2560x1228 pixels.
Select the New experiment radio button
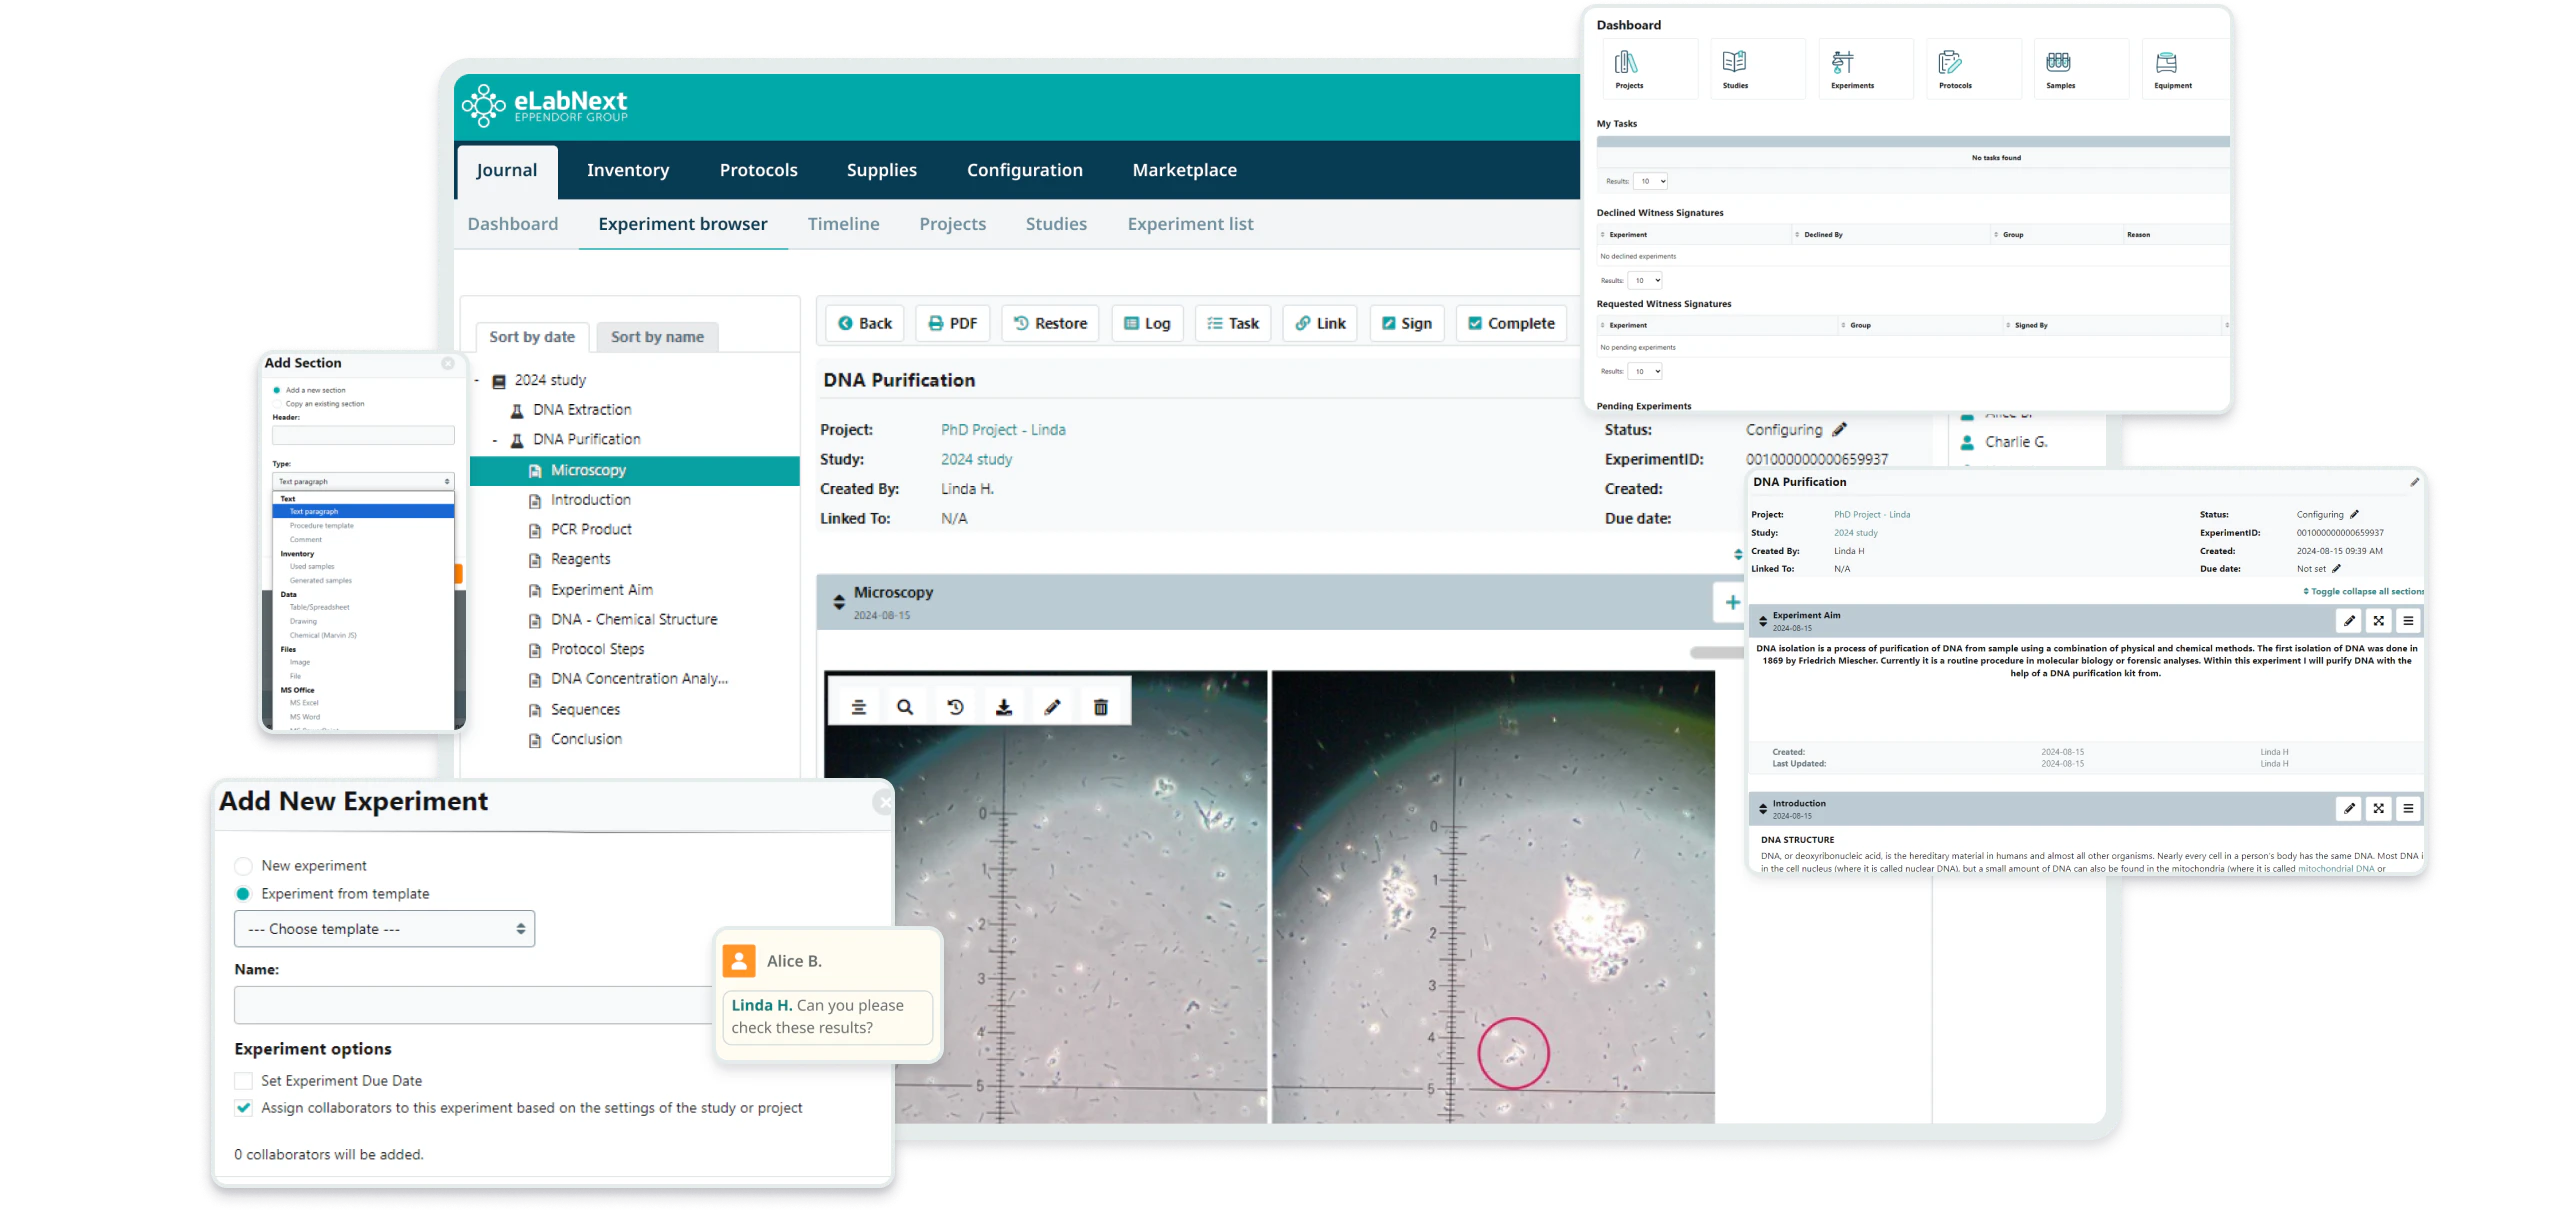click(x=243, y=865)
